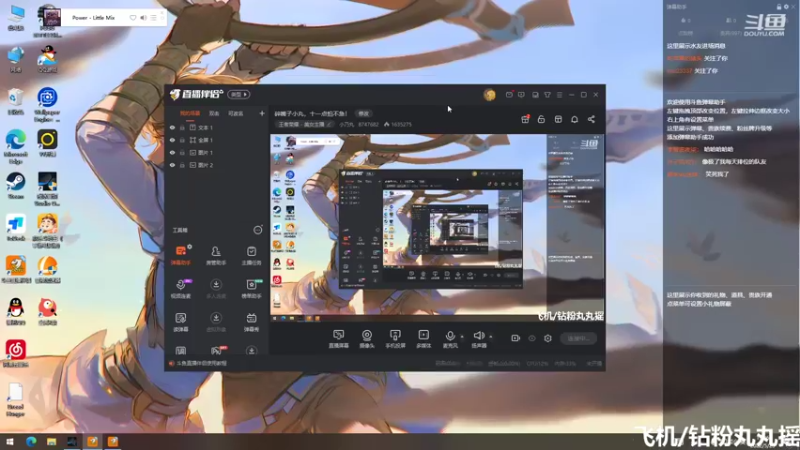
Task: Lock the 图片 2 source
Action: [x=182, y=165]
